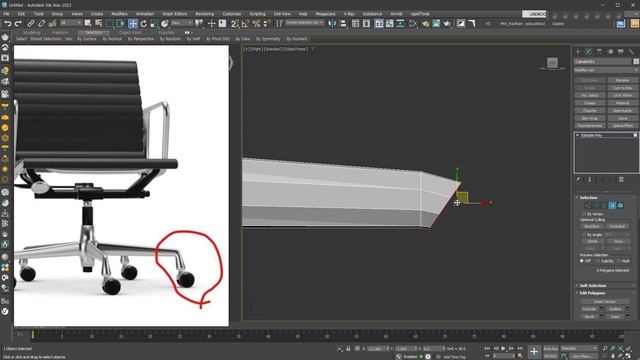The image size is (640, 360).
Task: Click the Undo arrow in main toolbar
Action: [7, 24]
